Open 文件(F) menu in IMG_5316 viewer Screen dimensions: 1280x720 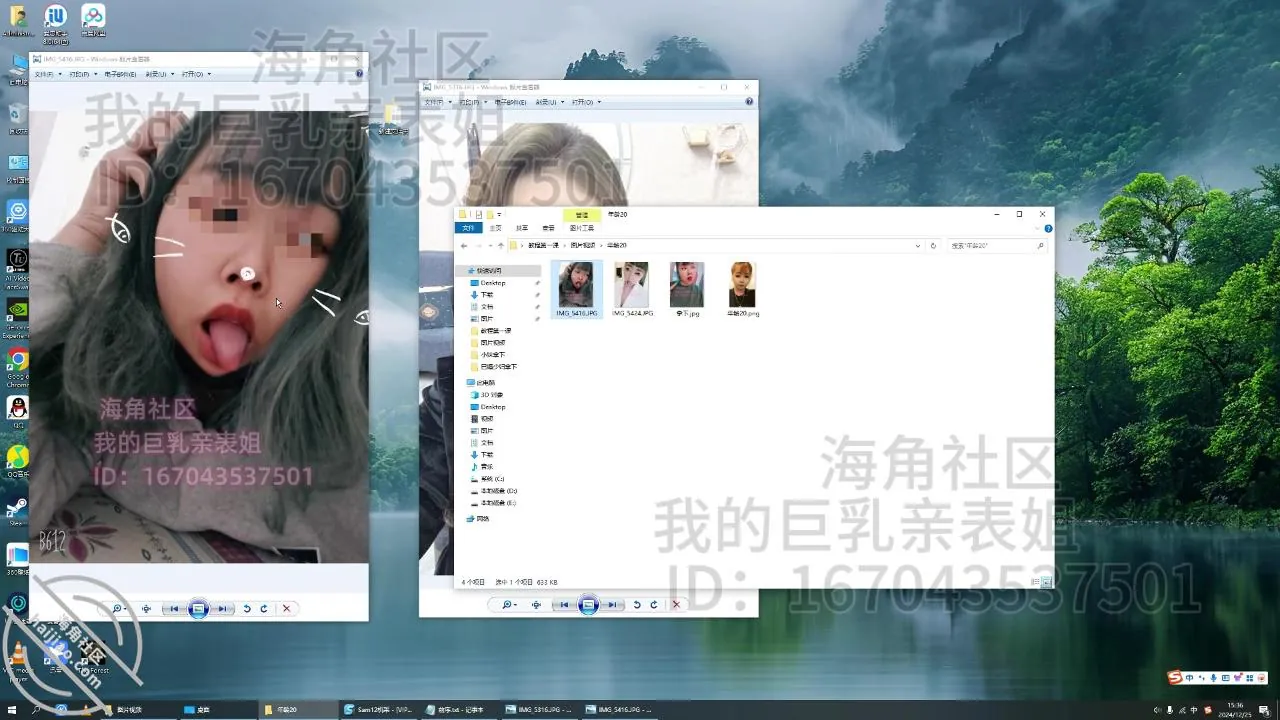(436, 102)
